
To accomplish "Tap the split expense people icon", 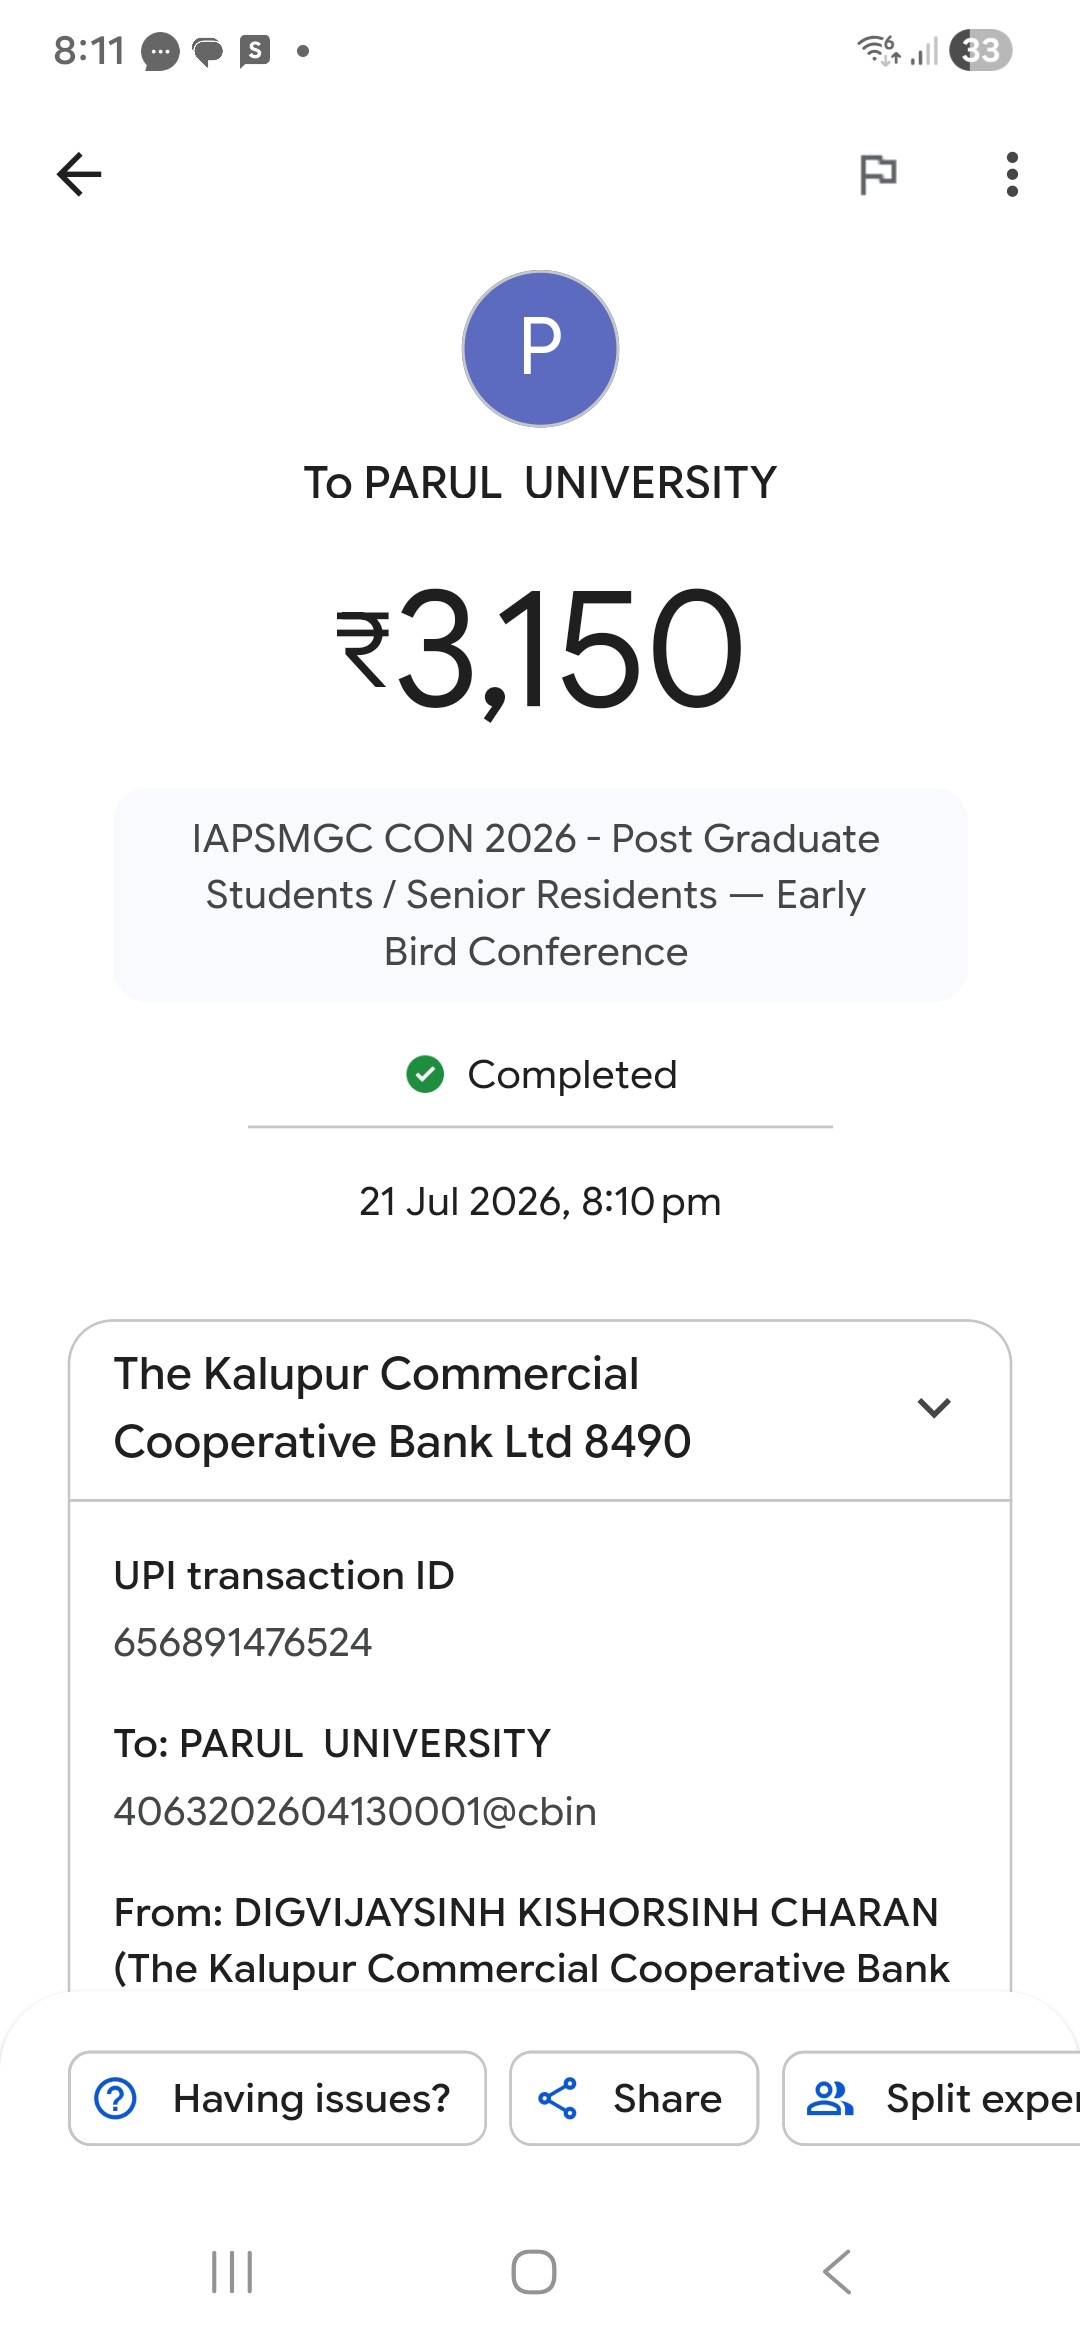I will [830, 2098].
